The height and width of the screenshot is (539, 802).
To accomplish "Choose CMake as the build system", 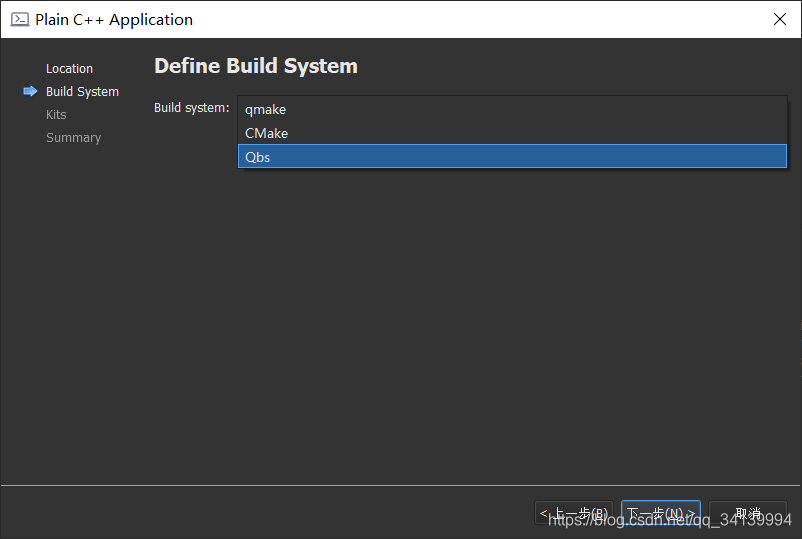I will click(x=512, y=133).
